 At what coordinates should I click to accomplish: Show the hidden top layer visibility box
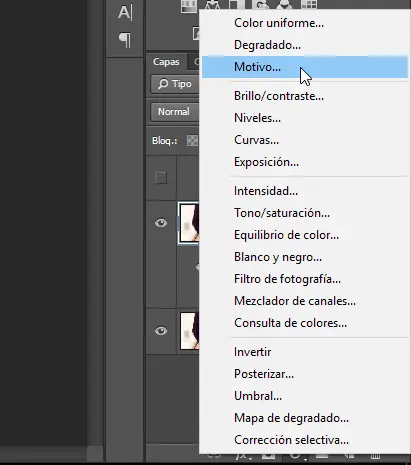click(161, 178)
